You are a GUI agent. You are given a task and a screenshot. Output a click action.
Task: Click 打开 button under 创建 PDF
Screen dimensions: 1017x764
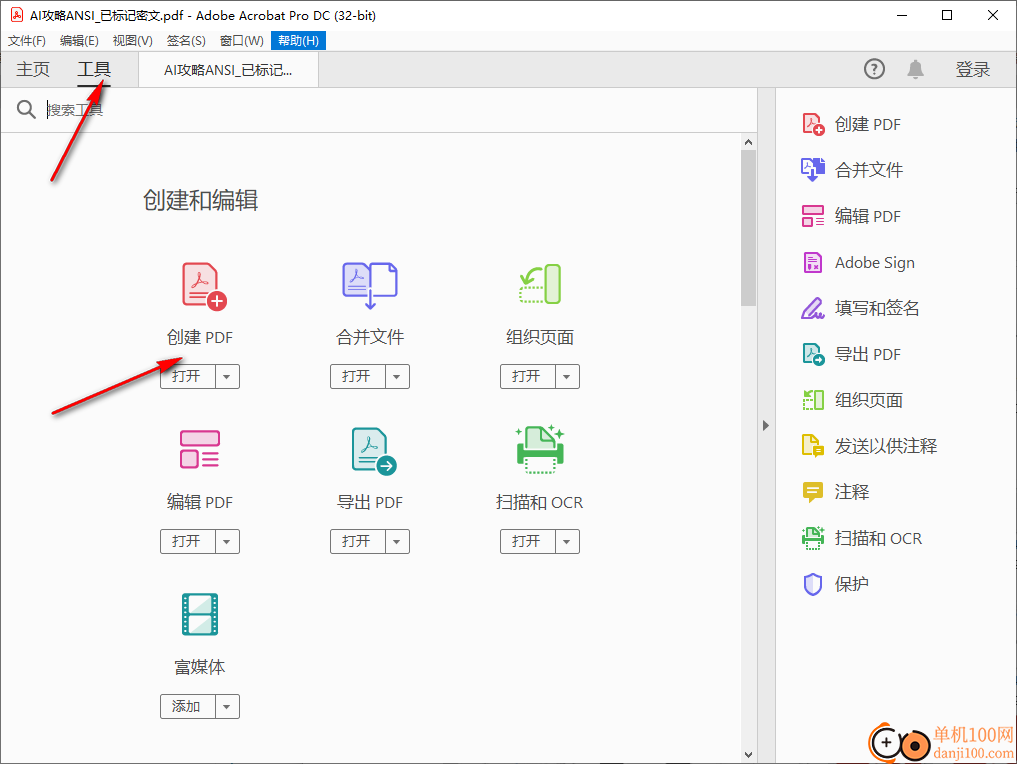(188, 376)
